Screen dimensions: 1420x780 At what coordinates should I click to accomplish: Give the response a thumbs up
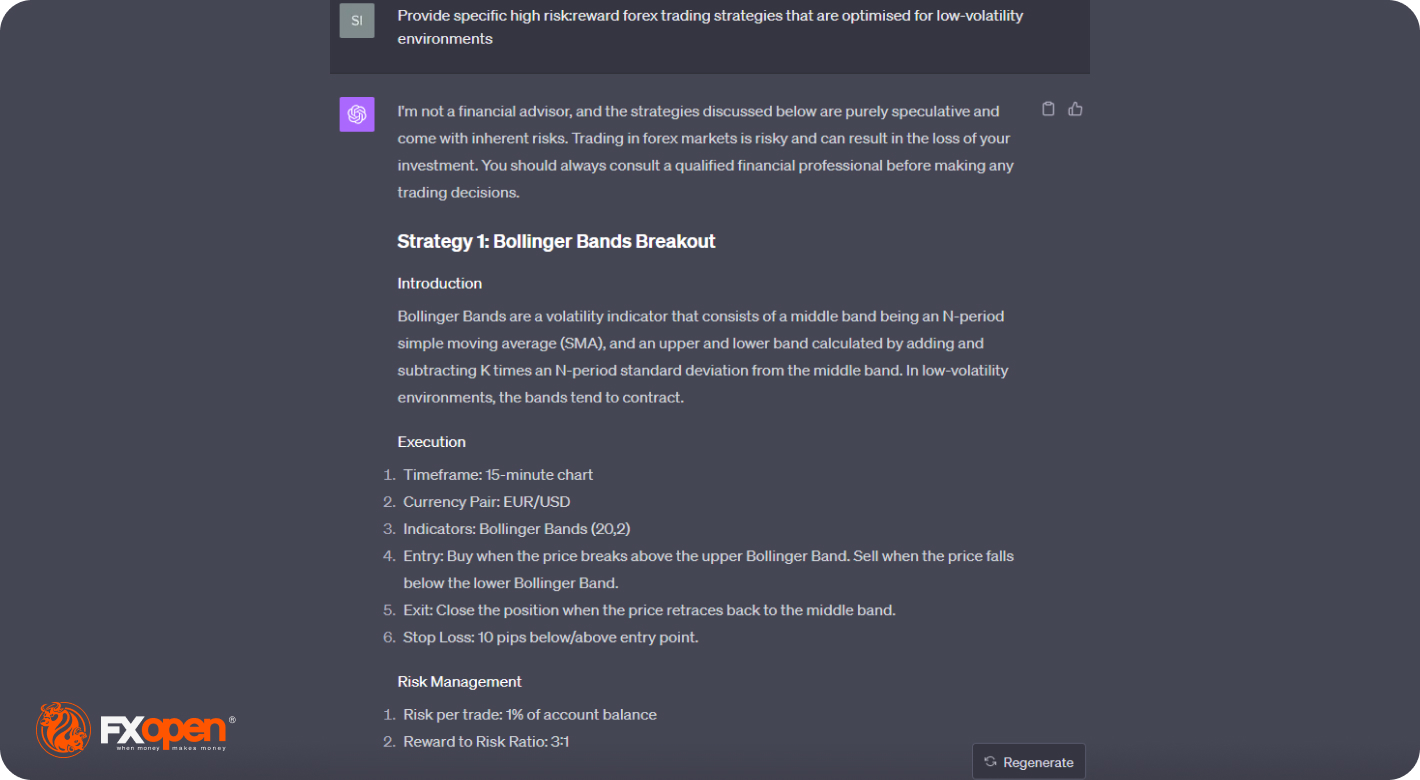click(1075, 109)
